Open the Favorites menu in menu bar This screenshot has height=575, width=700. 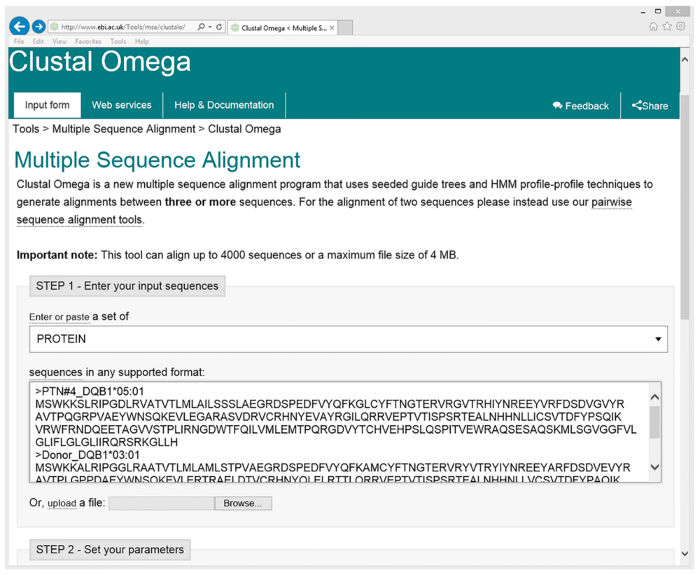point(88,42)
